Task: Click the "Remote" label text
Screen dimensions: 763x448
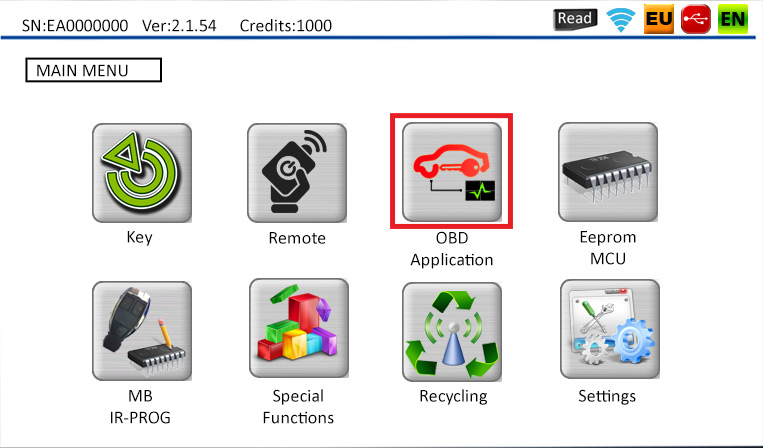Action: pyautogui.click(x=297, y=238)
